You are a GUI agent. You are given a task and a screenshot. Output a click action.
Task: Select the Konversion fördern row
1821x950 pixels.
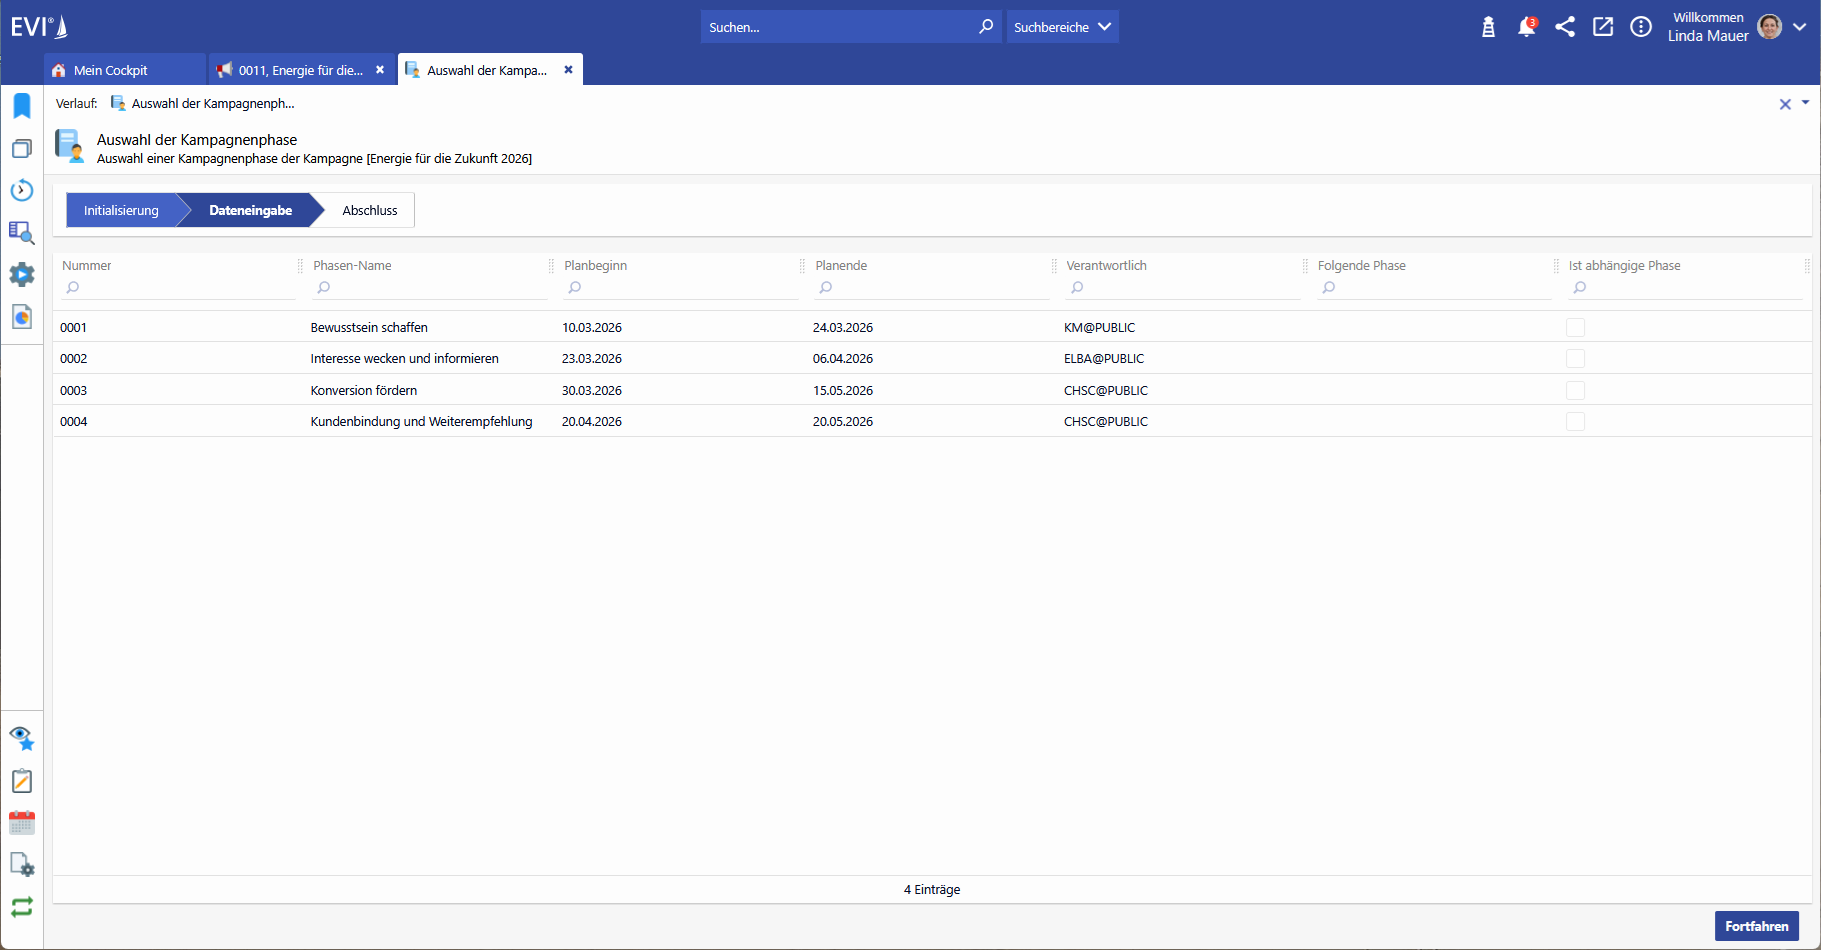pyautogui.click(x=364, y=391)
